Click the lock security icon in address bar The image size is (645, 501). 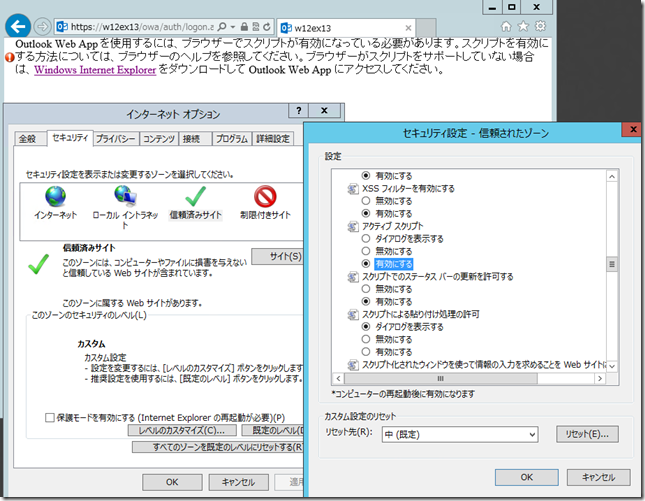click(244, 27)
